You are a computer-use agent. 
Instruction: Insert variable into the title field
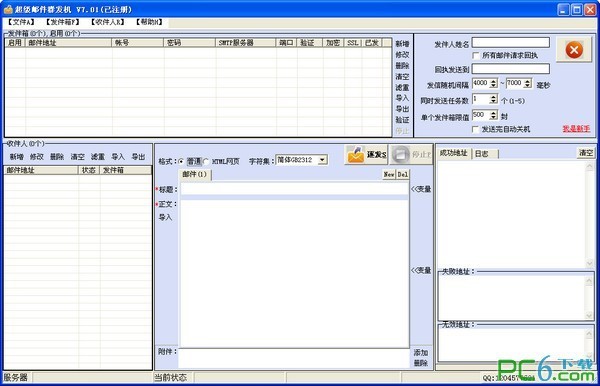[x=421, y=189]
